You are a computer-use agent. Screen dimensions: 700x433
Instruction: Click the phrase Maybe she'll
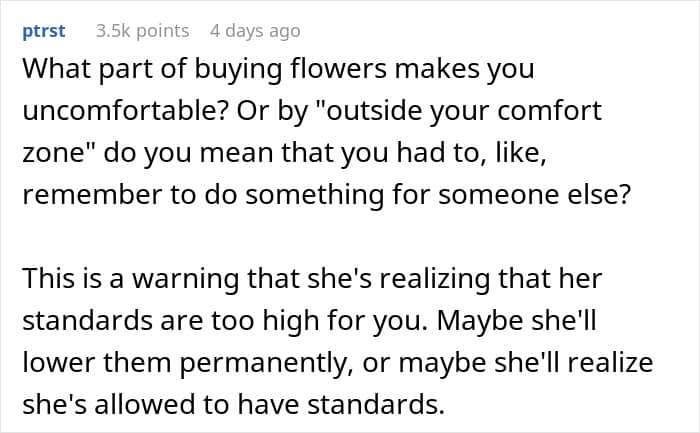517,321
